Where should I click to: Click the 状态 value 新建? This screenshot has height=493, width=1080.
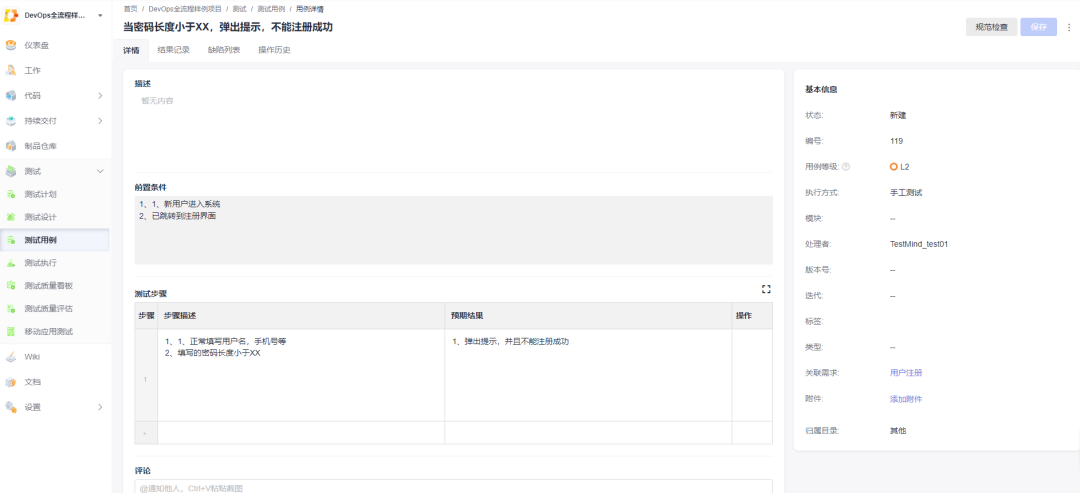pyautogui.click(x=897, y=115)
